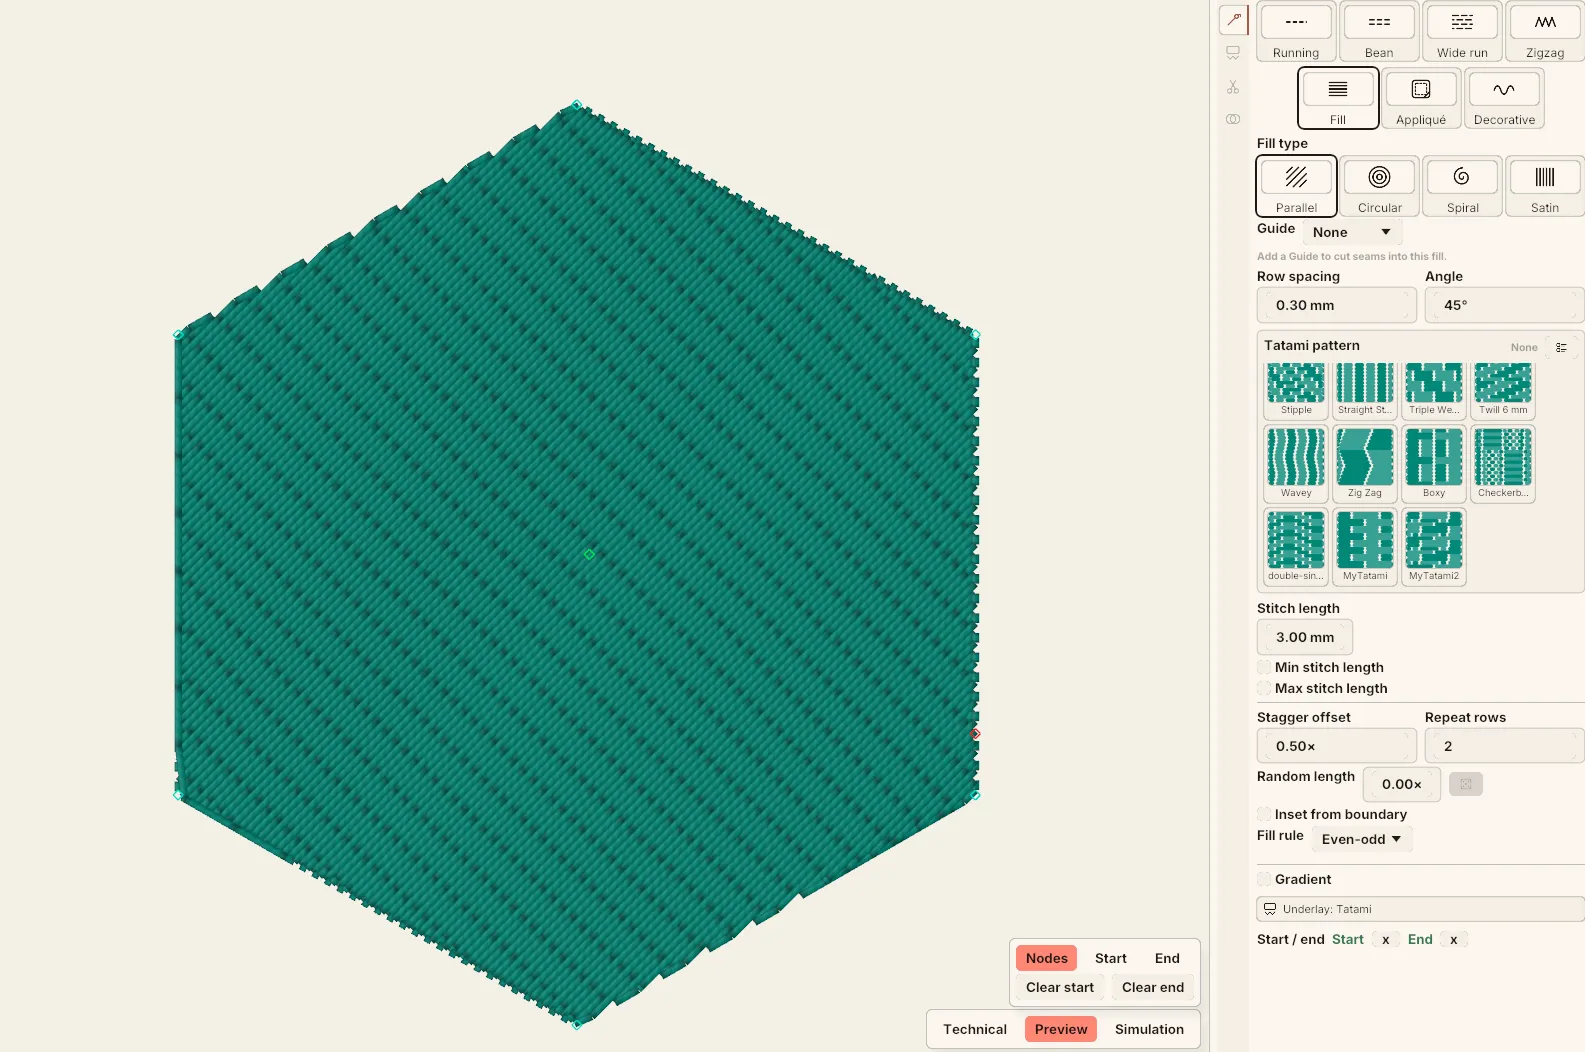The height and width of the screenshot is (1052, 1585).
Task: Choose Spiral fill type
Action: [1462, 186]
